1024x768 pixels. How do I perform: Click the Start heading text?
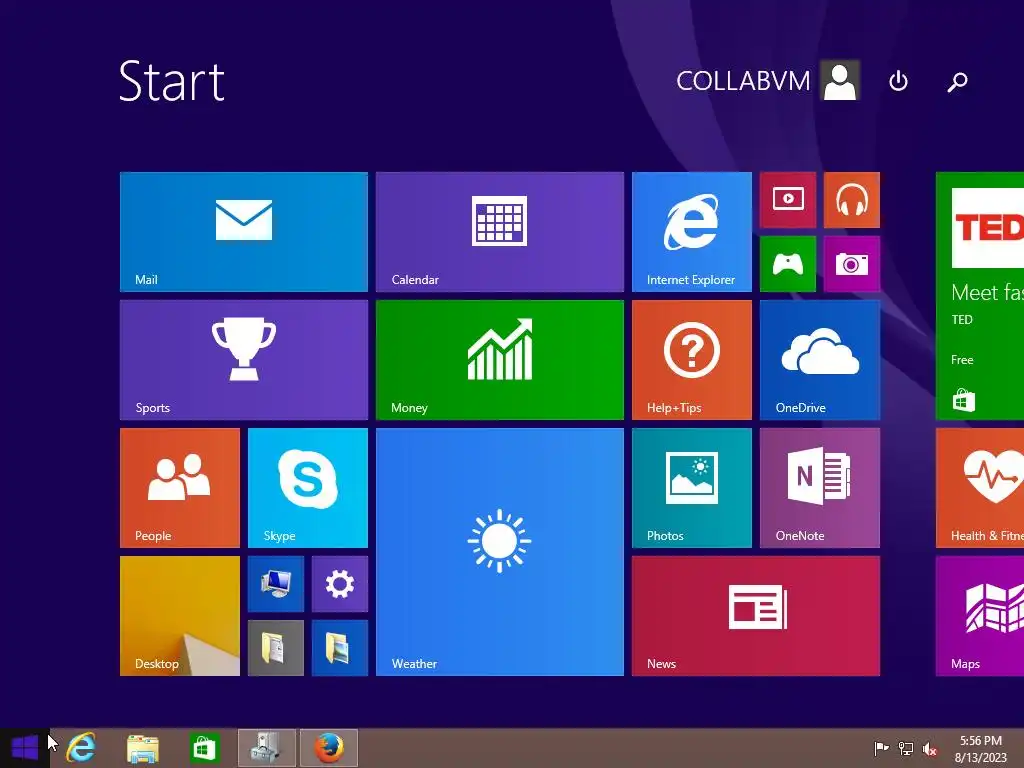coord(172,81)
